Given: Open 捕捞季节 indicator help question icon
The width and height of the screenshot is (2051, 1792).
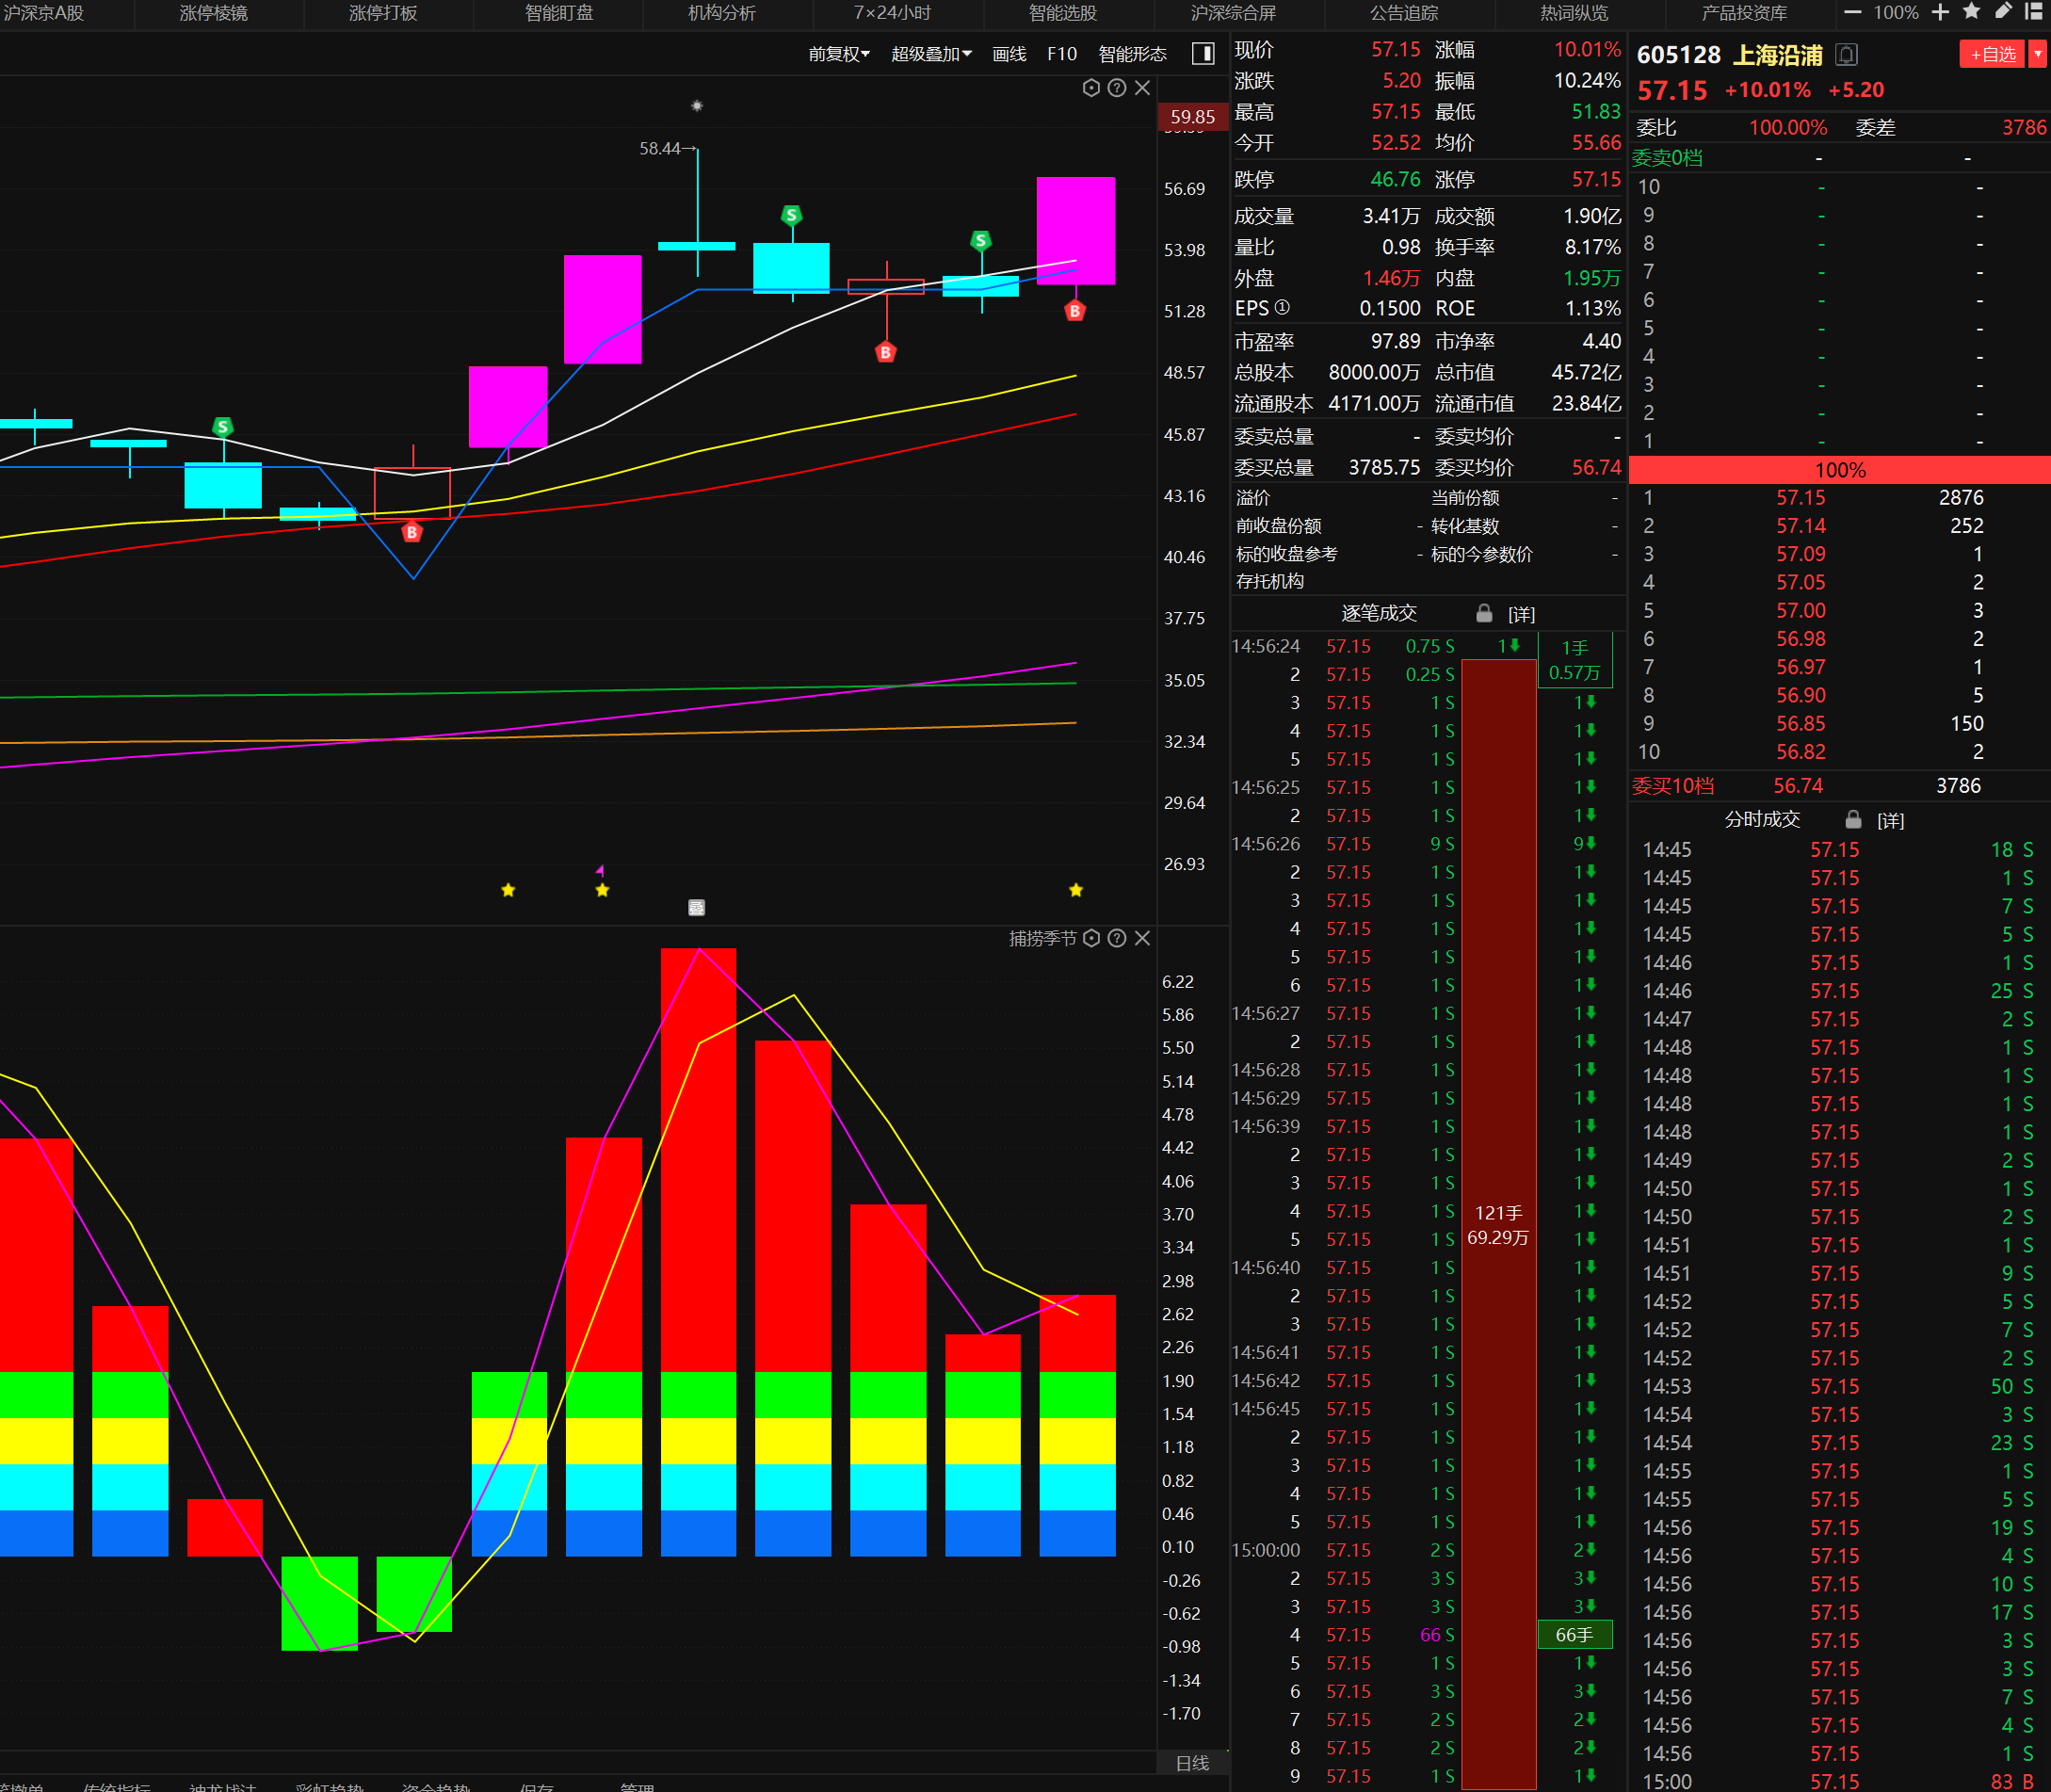Looking at the screenshot, I should pos(1117,938).
